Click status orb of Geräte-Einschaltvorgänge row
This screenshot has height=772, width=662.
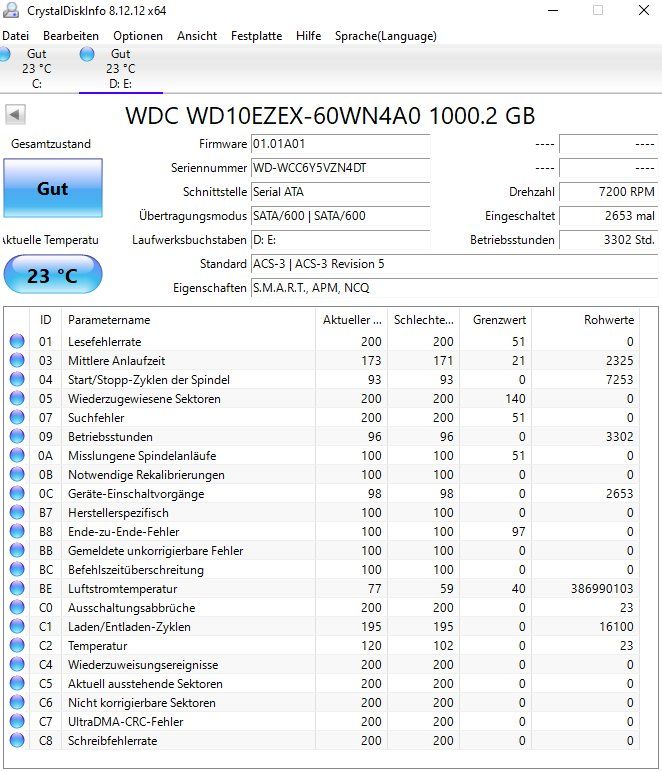click(x=17, y=493)
